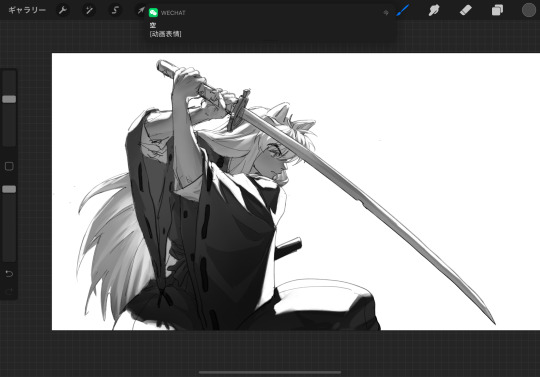Tap the brush size slider handle
540x377 pixels.
(9, 99)
